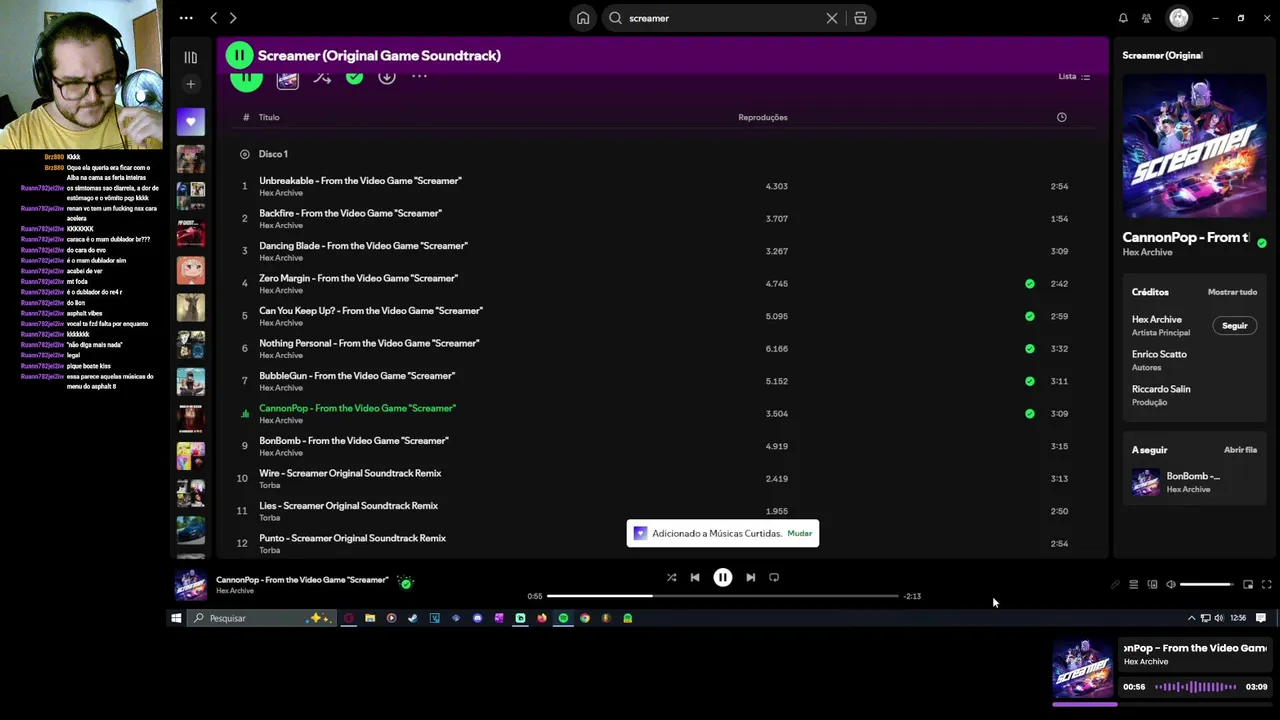Select Wire Remix track
This screenshot has width=1280, height=720.
pyautogui.click(x=660, y=478)
